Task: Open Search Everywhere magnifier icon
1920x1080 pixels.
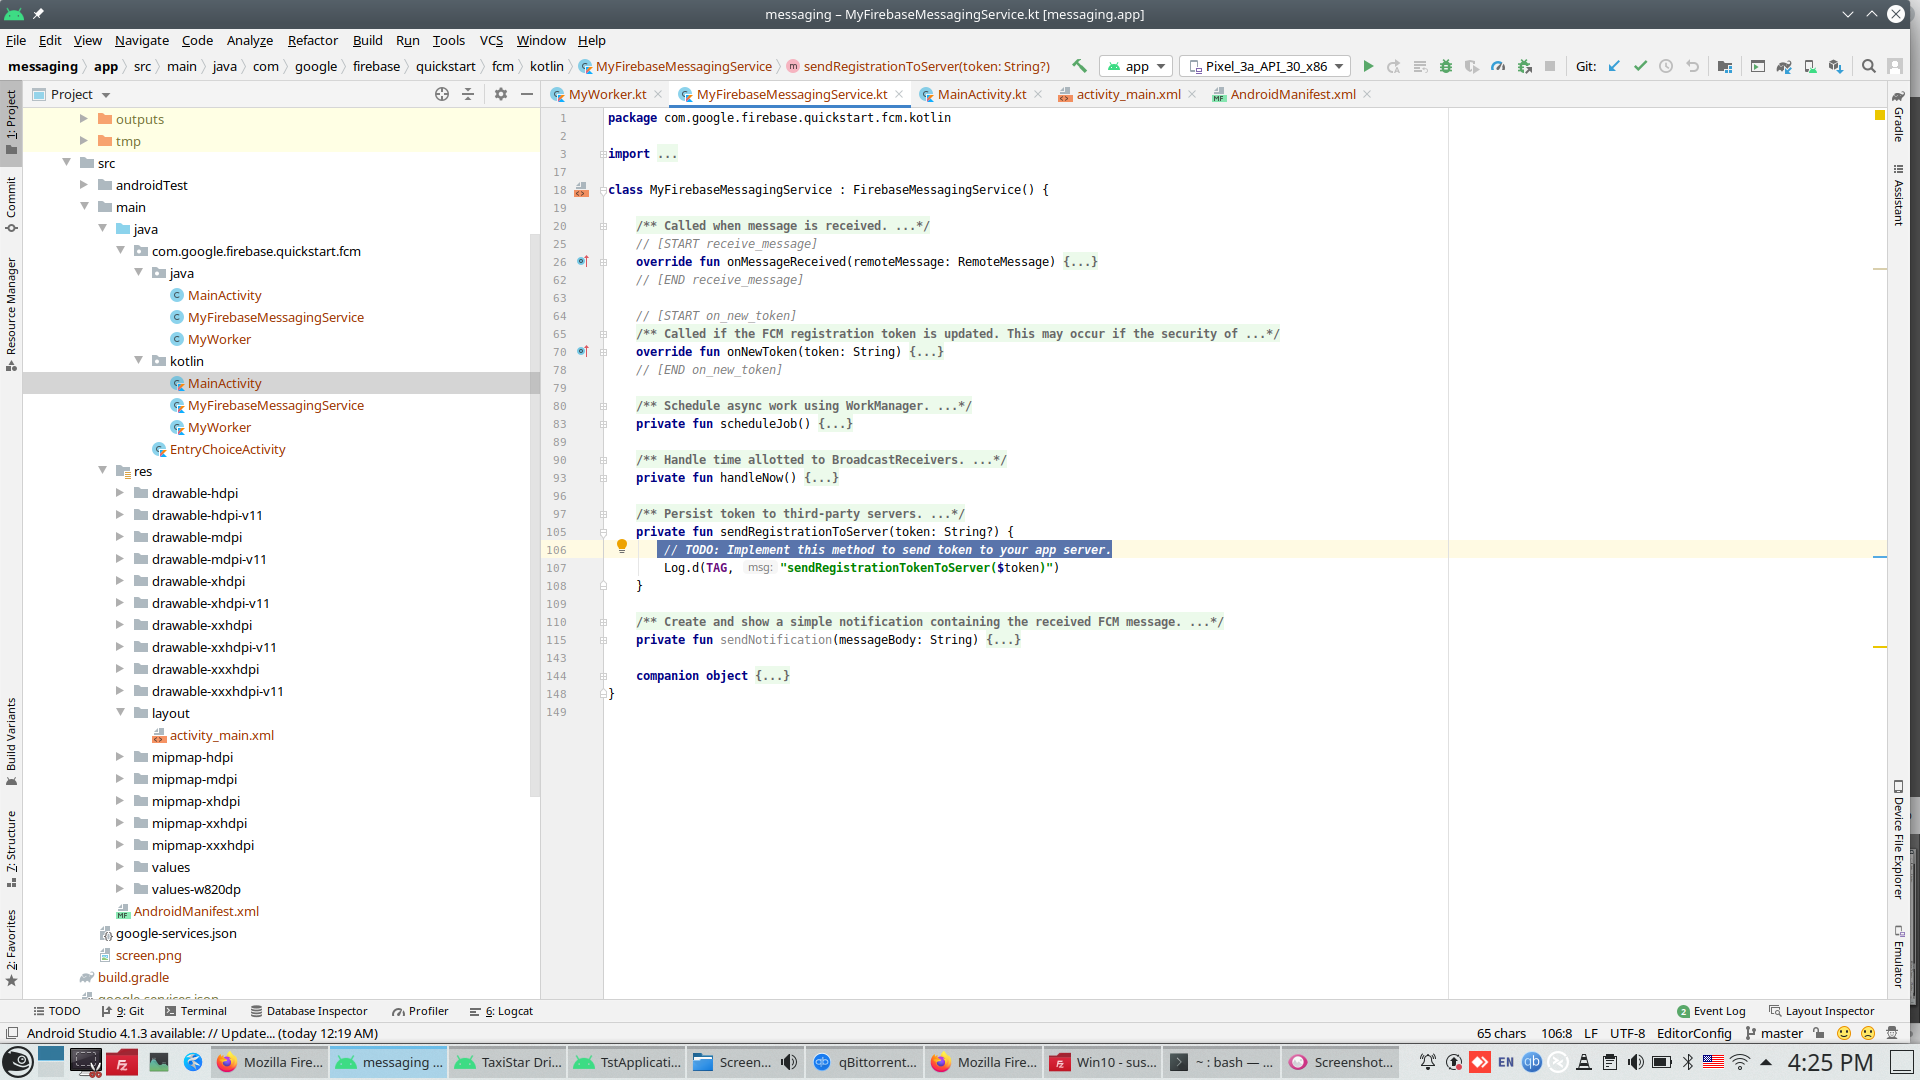Action: tap(1868, 66)
